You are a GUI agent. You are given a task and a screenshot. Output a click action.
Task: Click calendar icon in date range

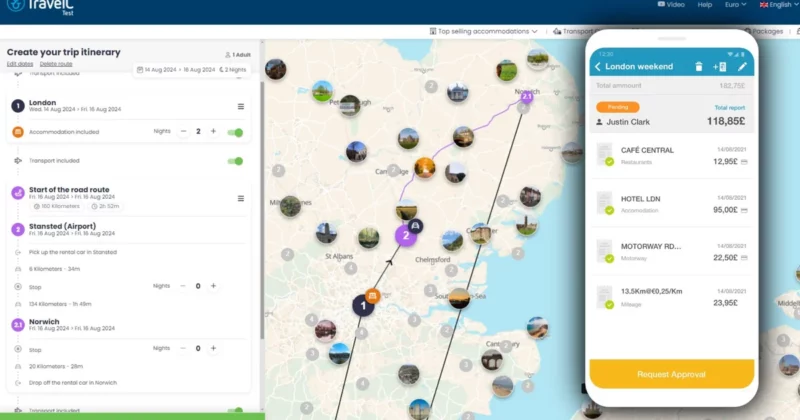pos(140,70)
